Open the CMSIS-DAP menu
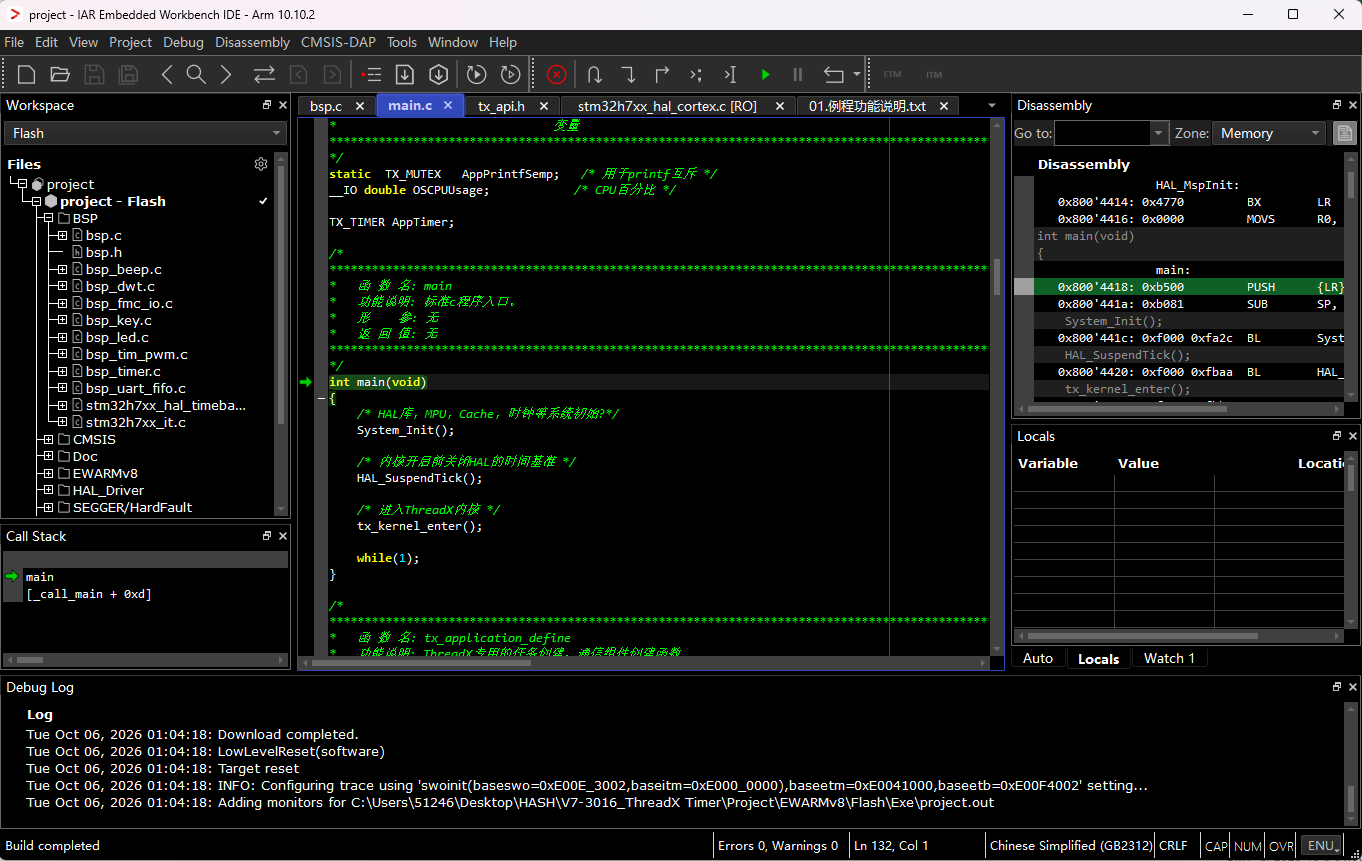 (x=338, y=42)
